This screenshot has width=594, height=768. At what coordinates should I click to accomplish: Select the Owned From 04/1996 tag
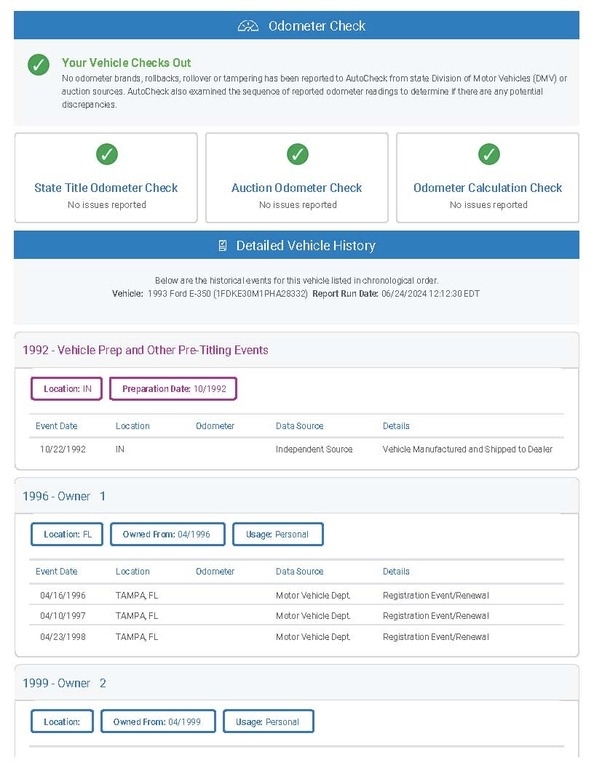(167, 534)
